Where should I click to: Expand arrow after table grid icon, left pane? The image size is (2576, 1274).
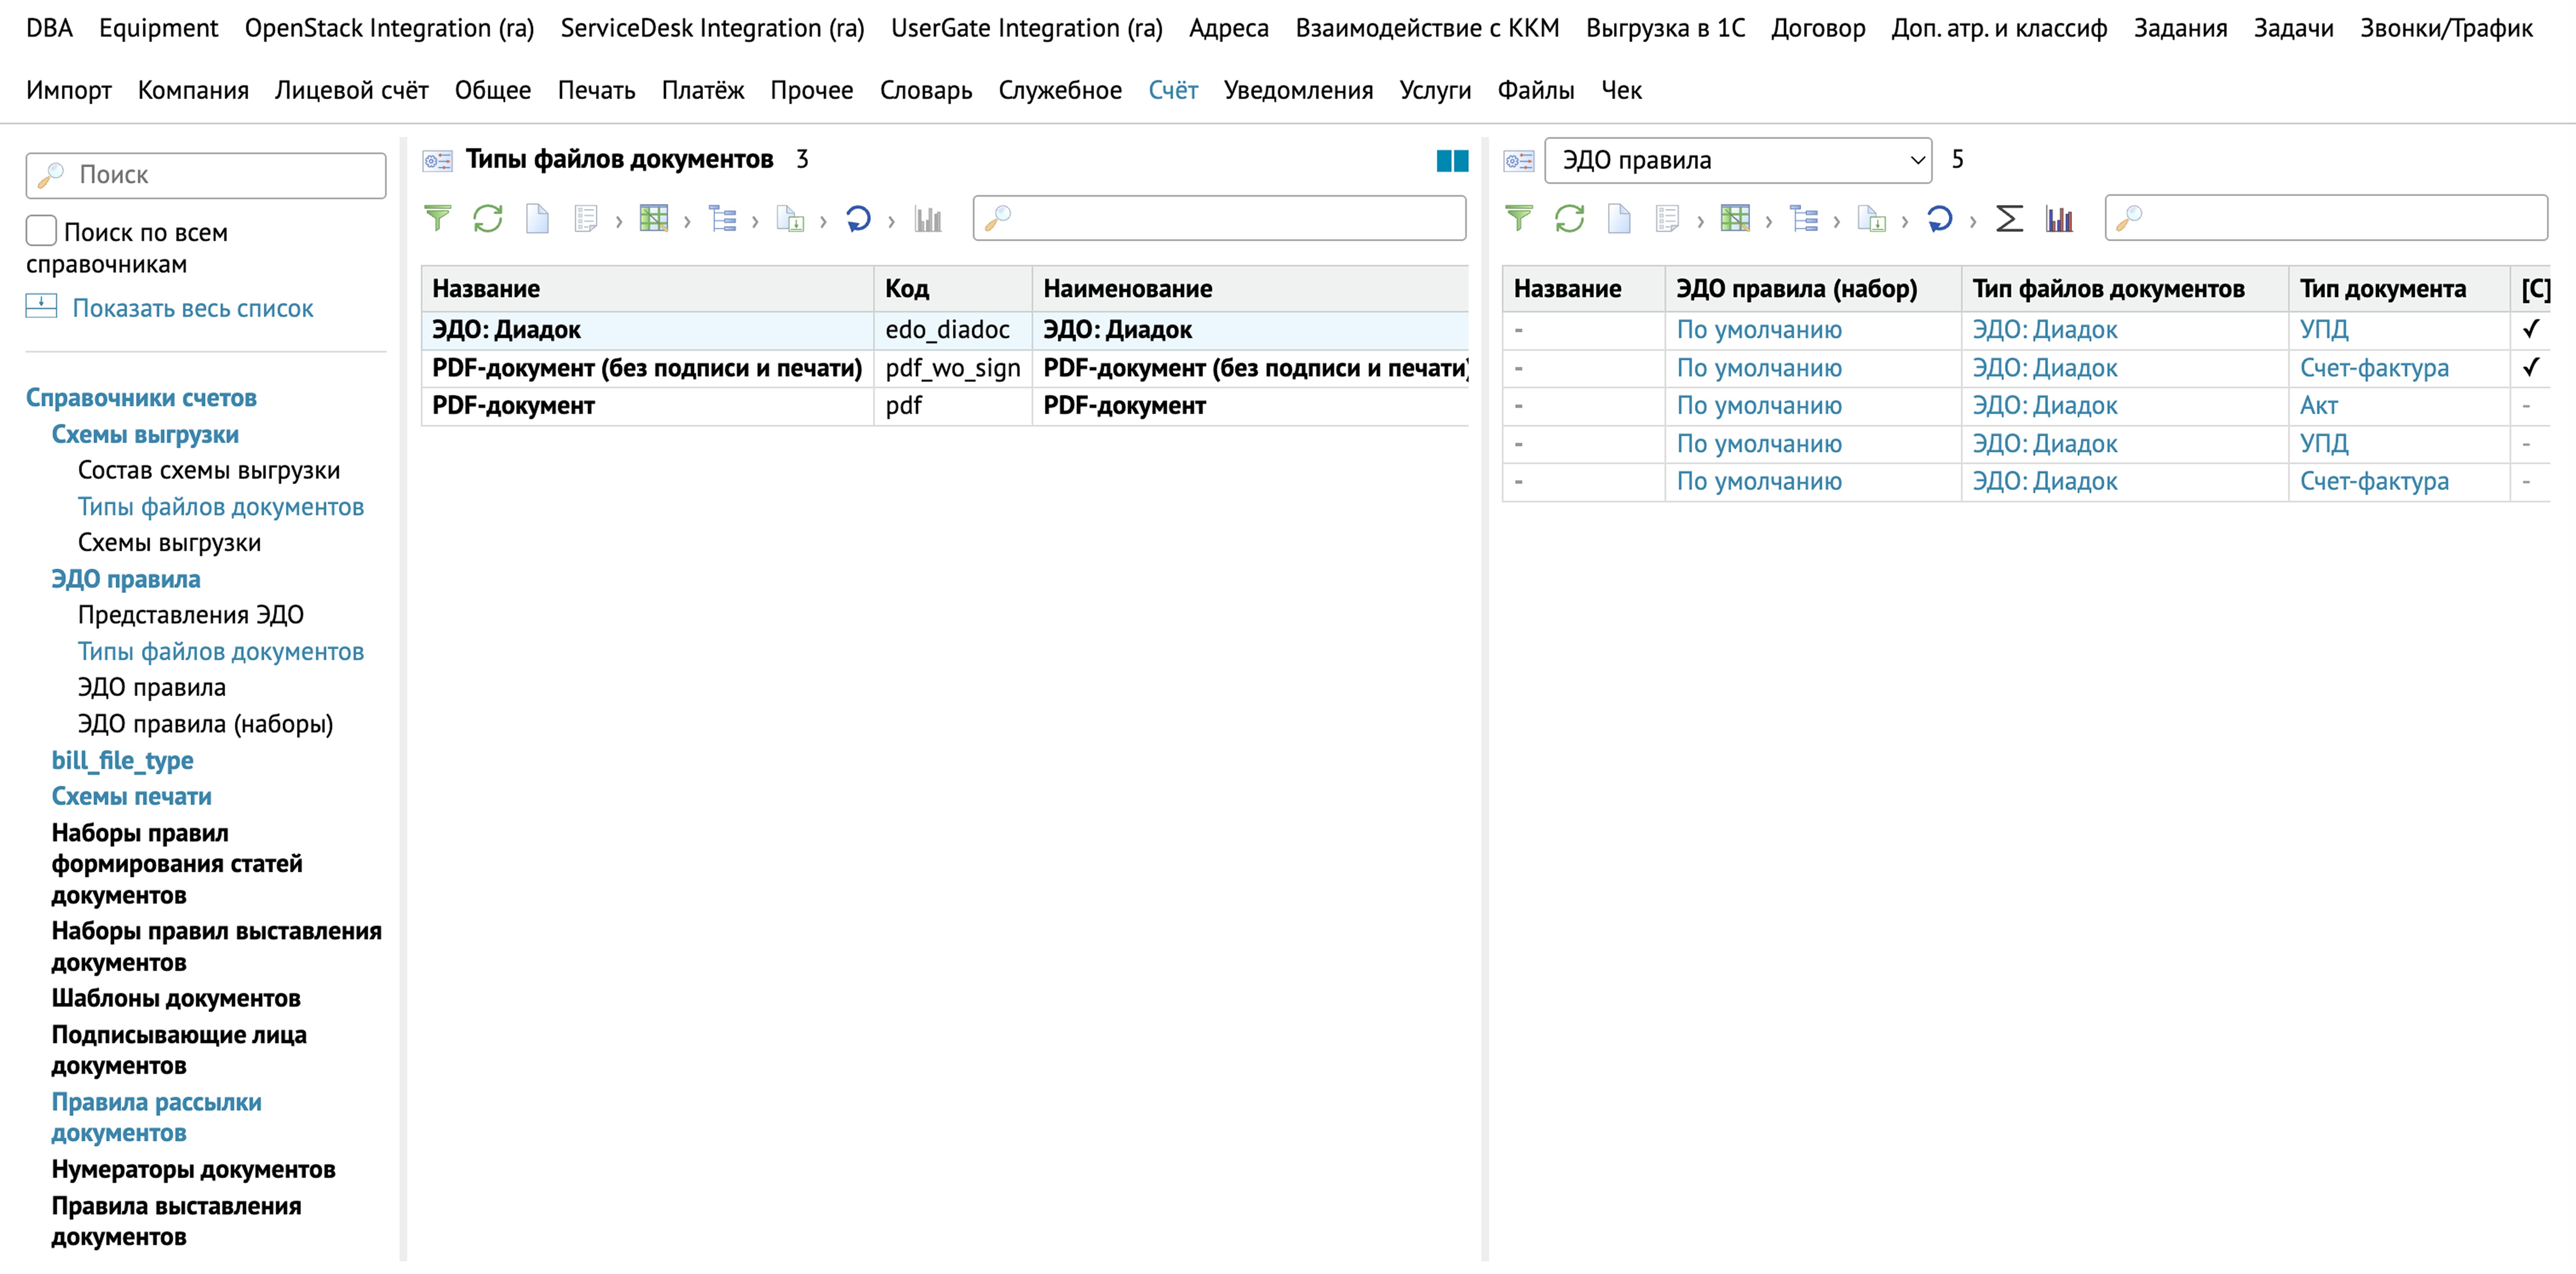[x=687, y=221]
